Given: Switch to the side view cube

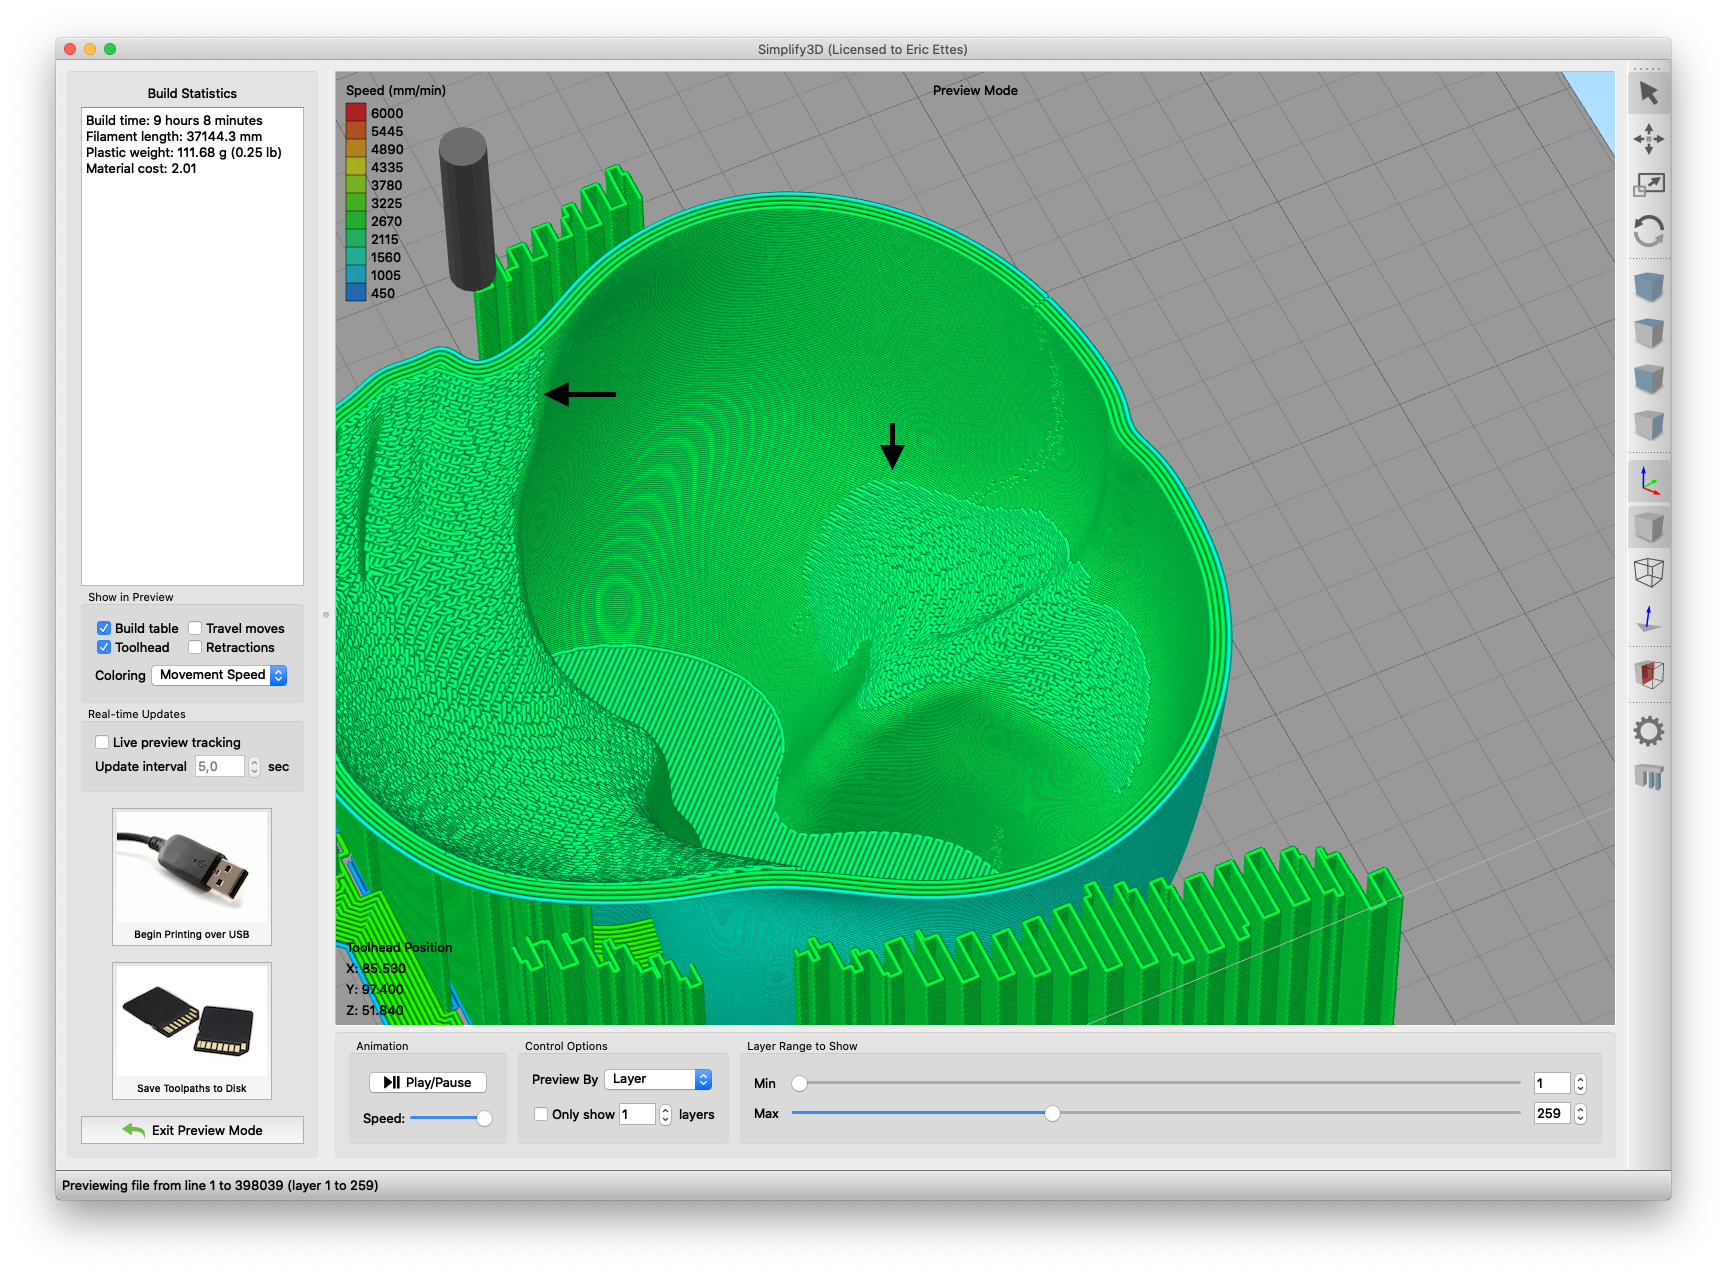Looking at the screenshot, I should [x=1648, y=426].
